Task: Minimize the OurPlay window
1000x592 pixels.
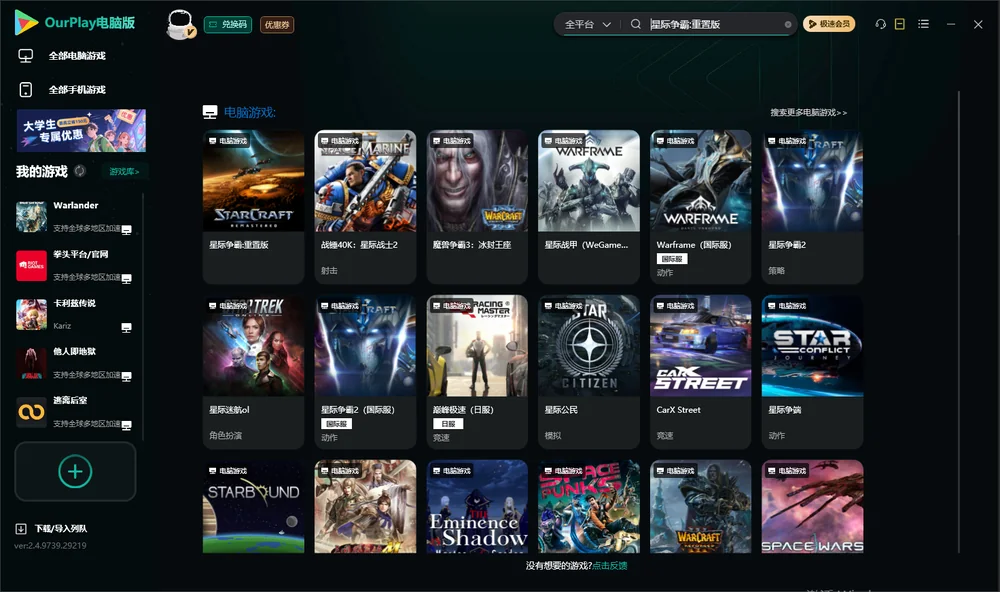Action: (951, 24)
